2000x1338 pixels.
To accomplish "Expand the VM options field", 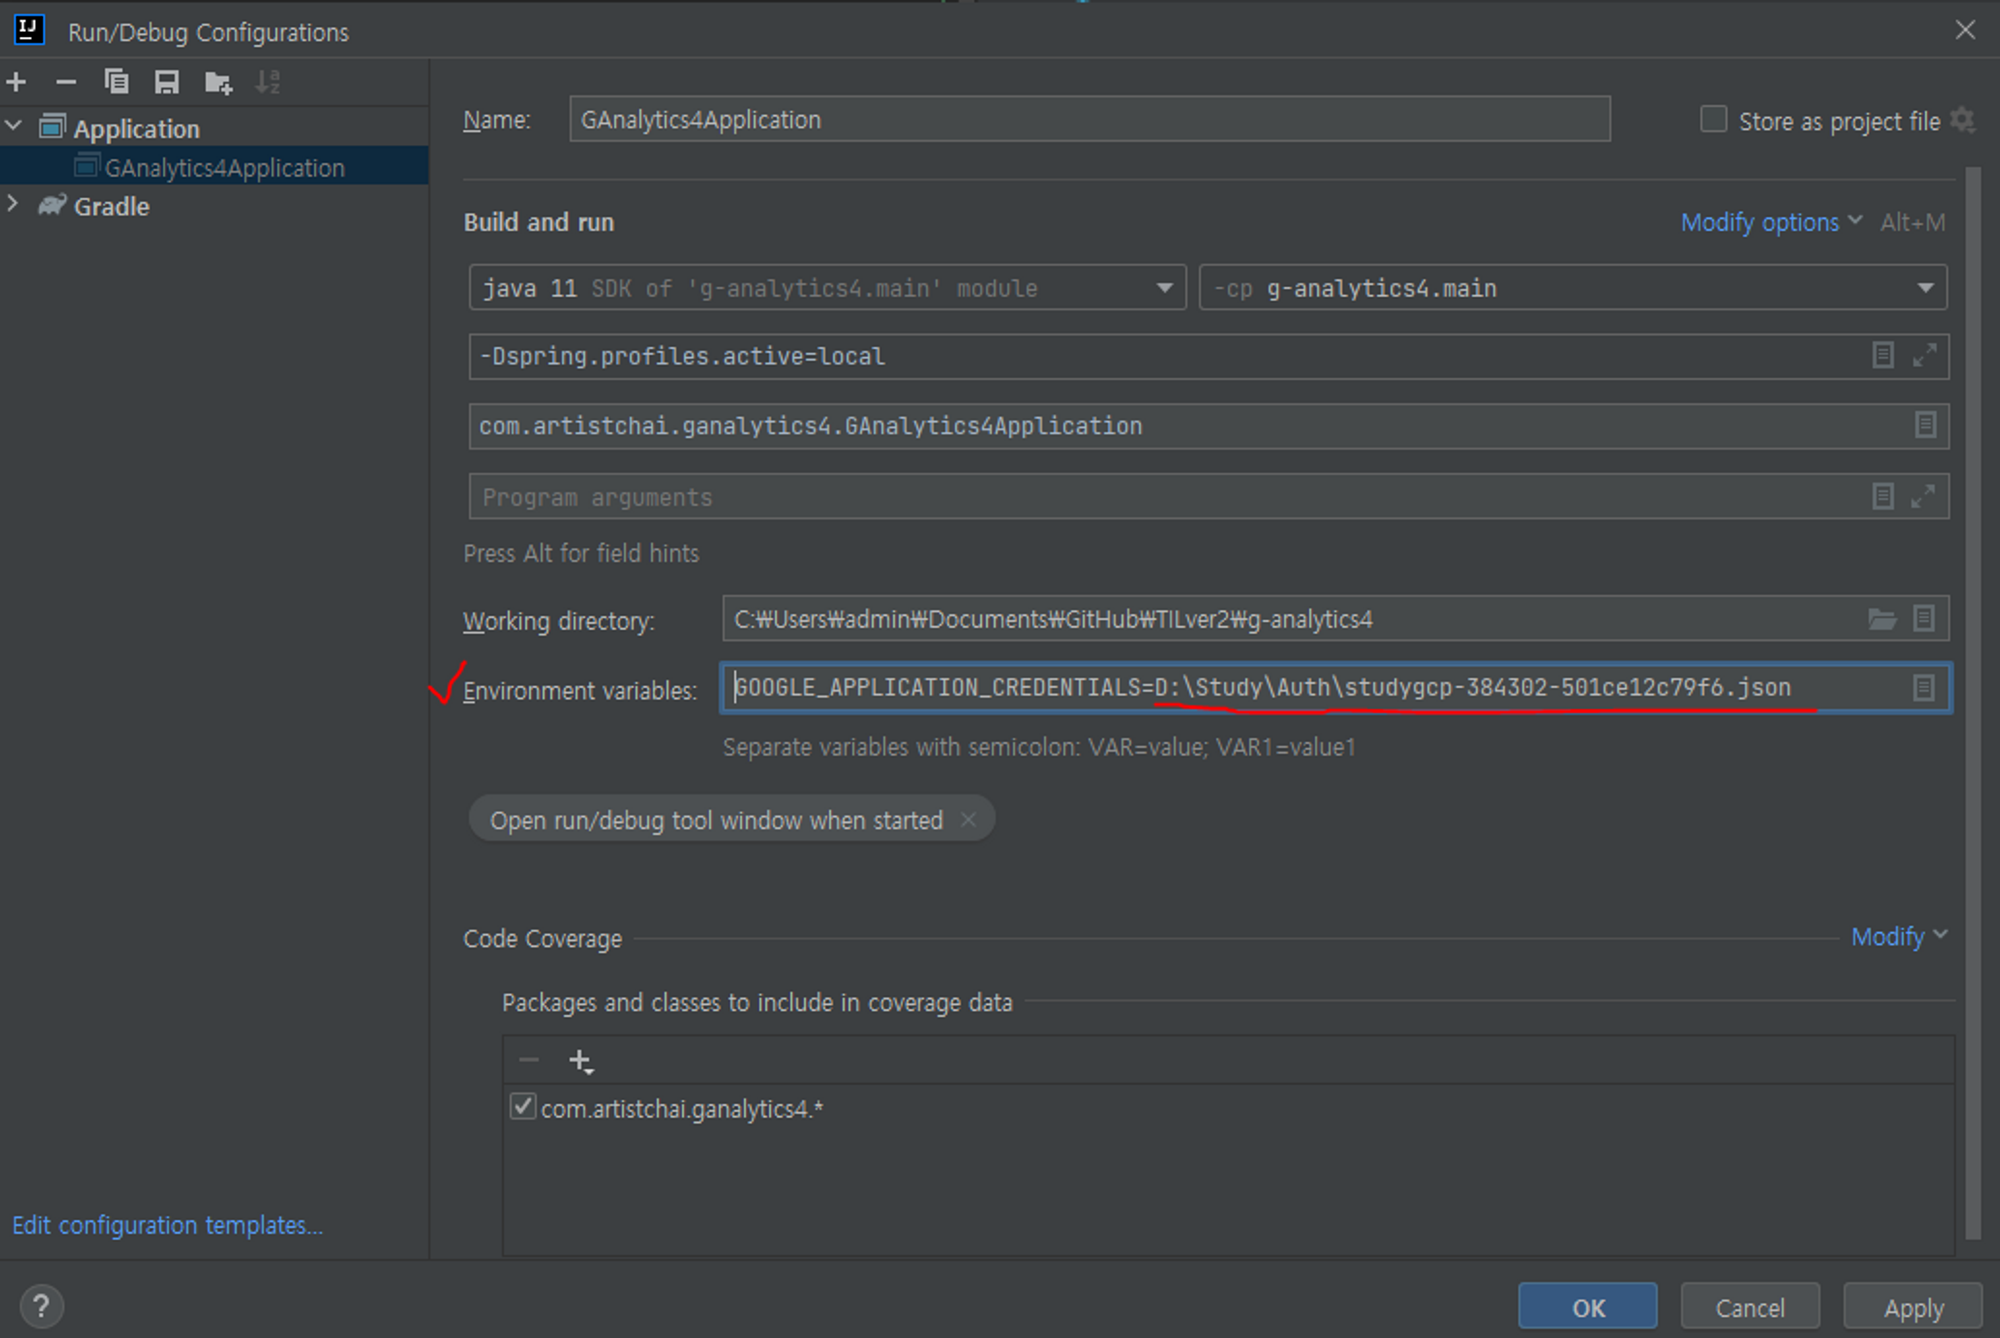I will [1924, 355].
